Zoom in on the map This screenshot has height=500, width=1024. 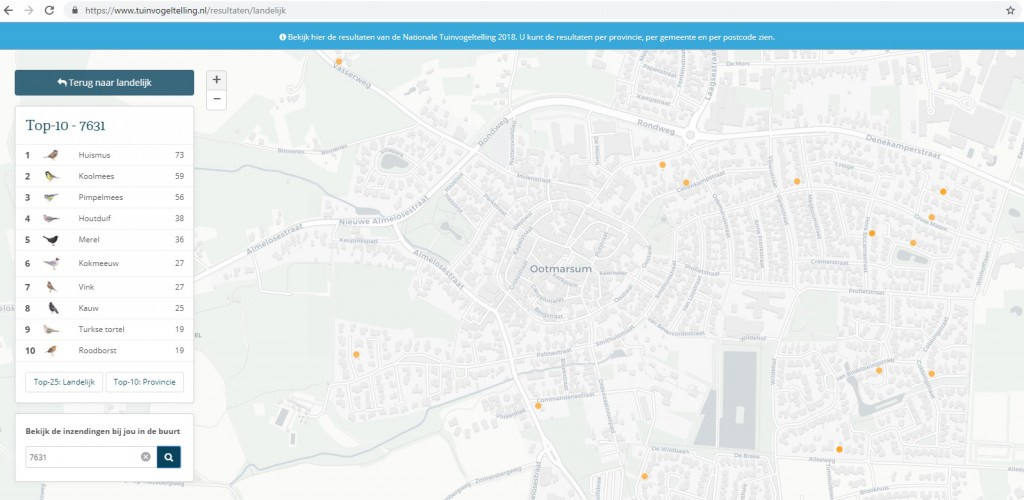[x=217, y=80]
